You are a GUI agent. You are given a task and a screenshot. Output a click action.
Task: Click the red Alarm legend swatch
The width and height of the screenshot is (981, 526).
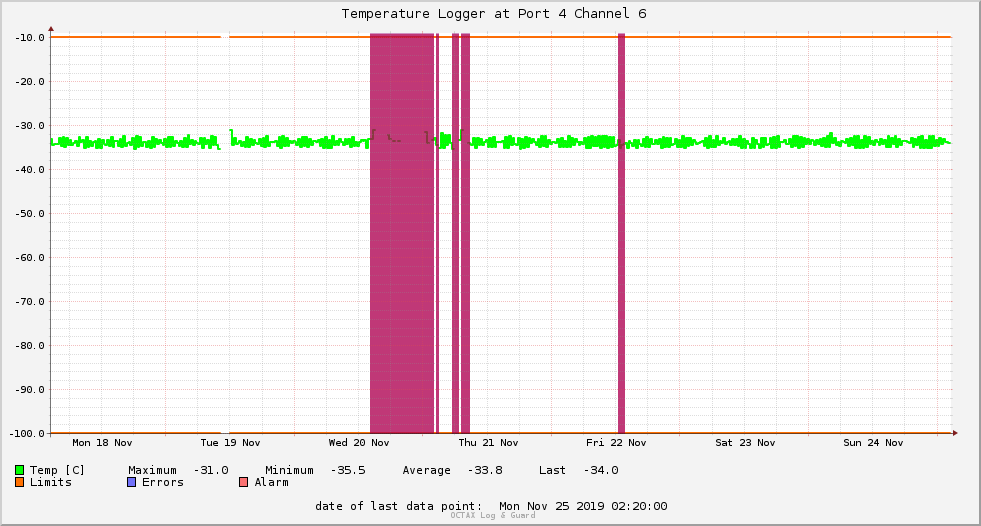pyautogui.click(x=243, y=482)
